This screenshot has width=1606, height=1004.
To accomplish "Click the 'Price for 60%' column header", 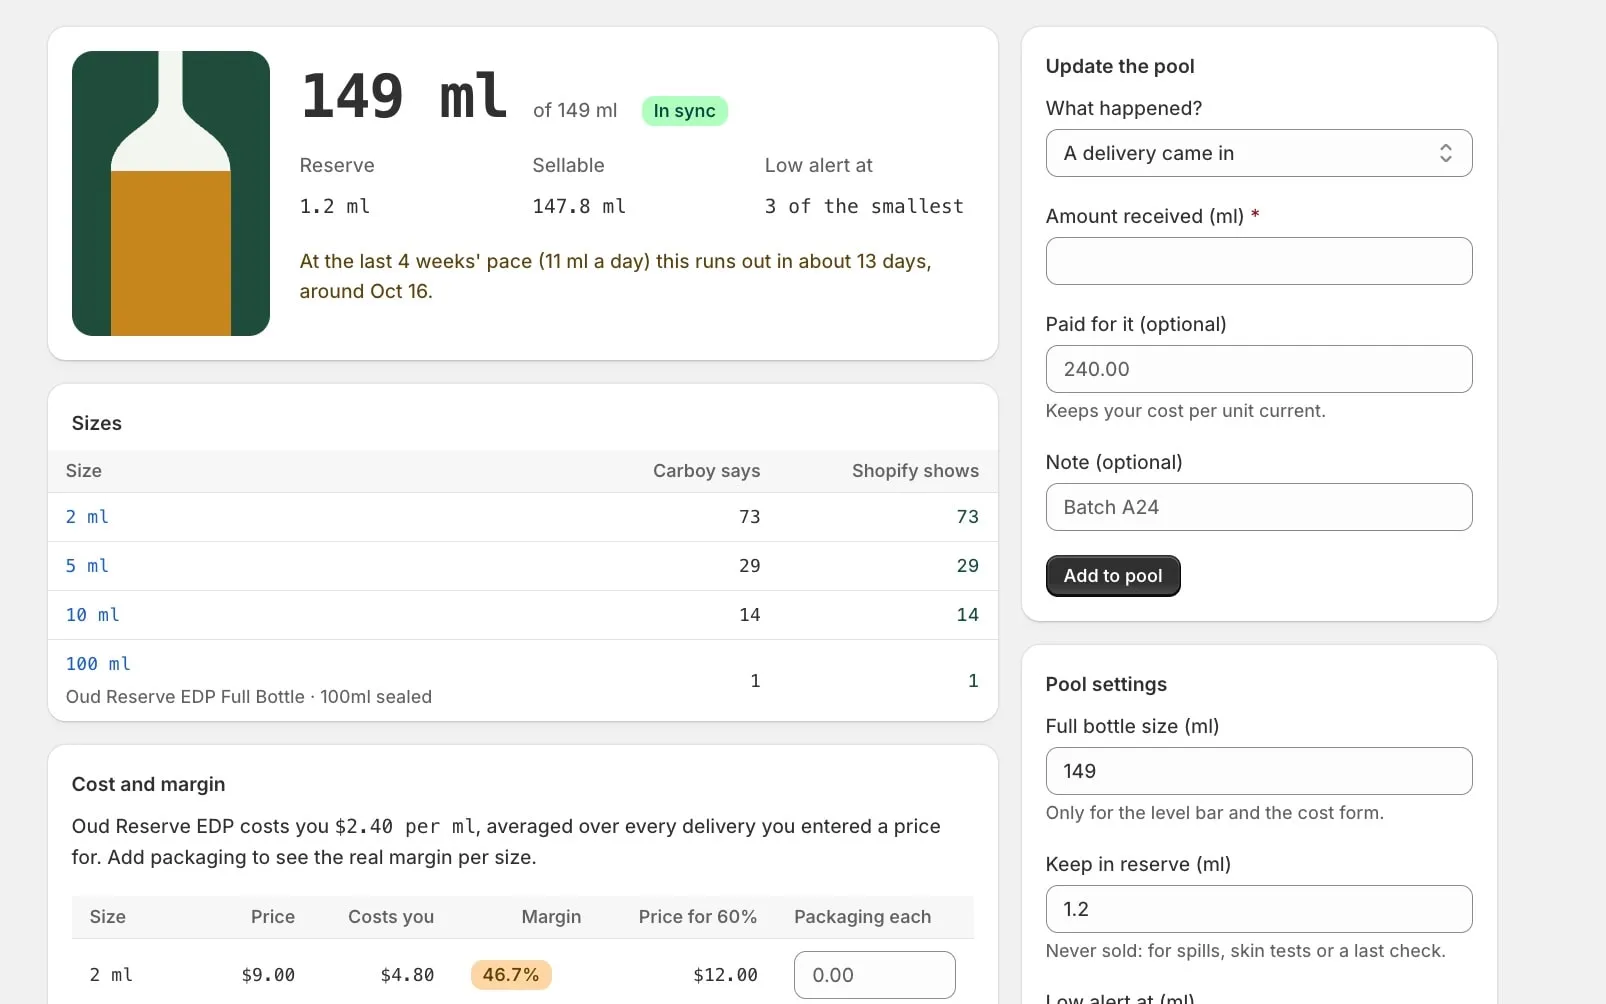I will (698, 917).
